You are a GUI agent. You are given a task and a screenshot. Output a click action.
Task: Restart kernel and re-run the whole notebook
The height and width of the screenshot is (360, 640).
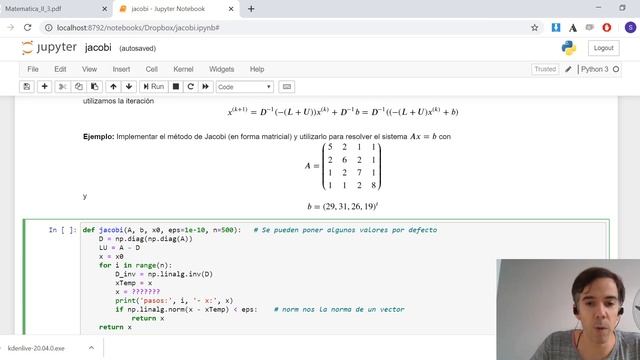point(205,87)
